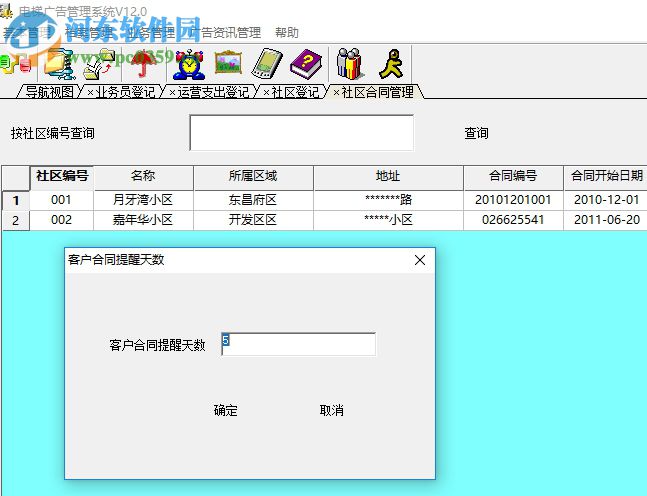
Task: Close the 社区合同管理 tab with its x
Action: coord(336,92)
